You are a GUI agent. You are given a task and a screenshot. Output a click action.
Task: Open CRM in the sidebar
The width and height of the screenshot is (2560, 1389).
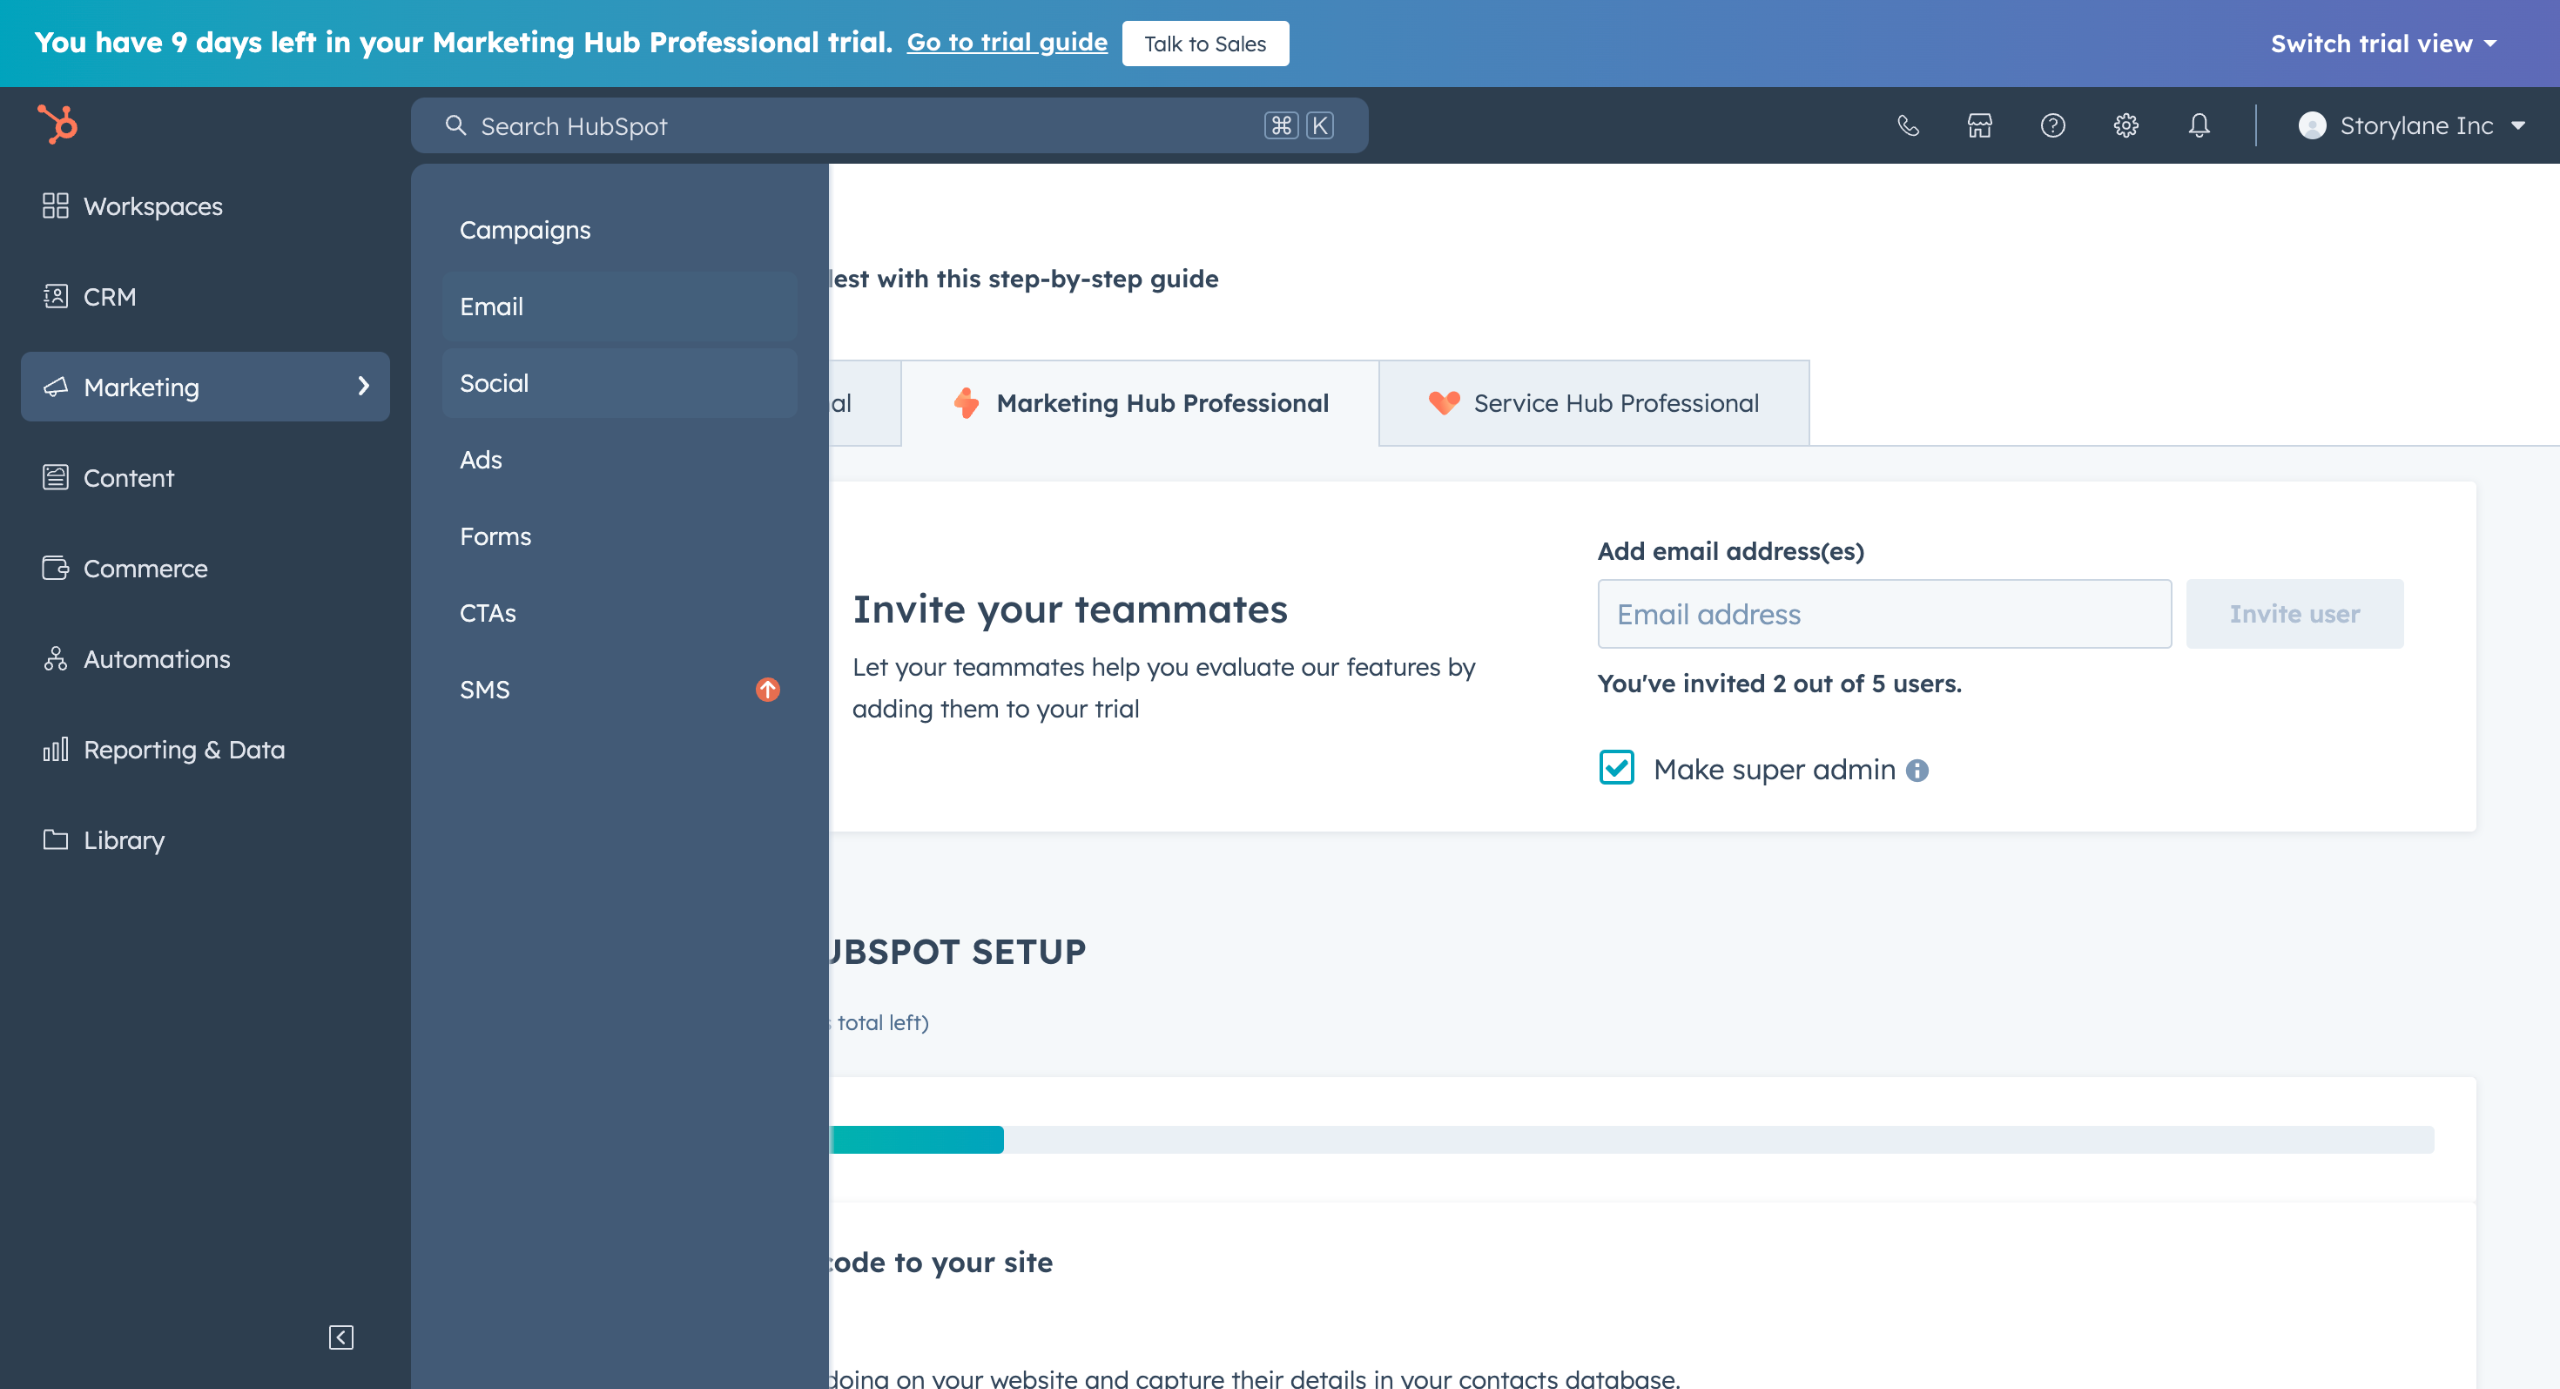point(205,297)
